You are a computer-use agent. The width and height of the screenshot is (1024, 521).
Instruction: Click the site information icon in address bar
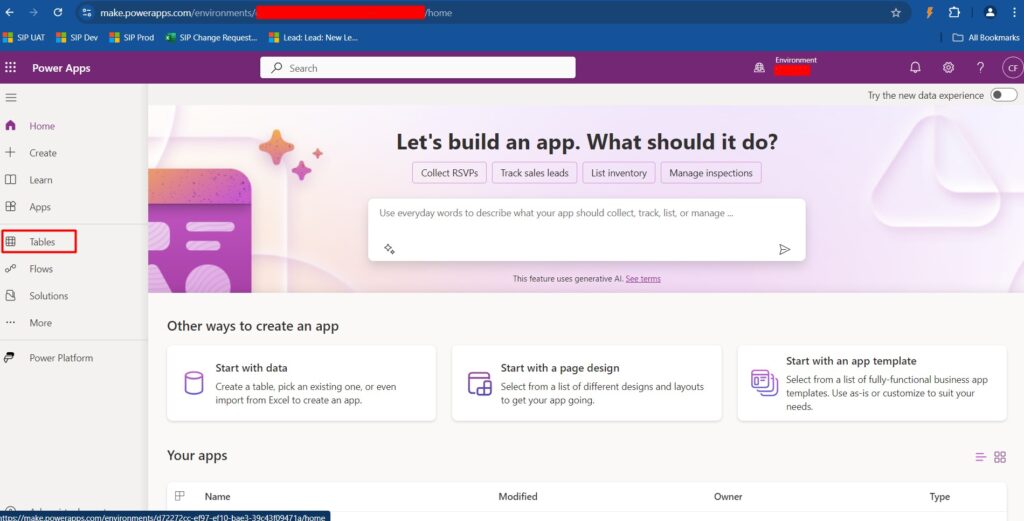[x=87, y=12]
